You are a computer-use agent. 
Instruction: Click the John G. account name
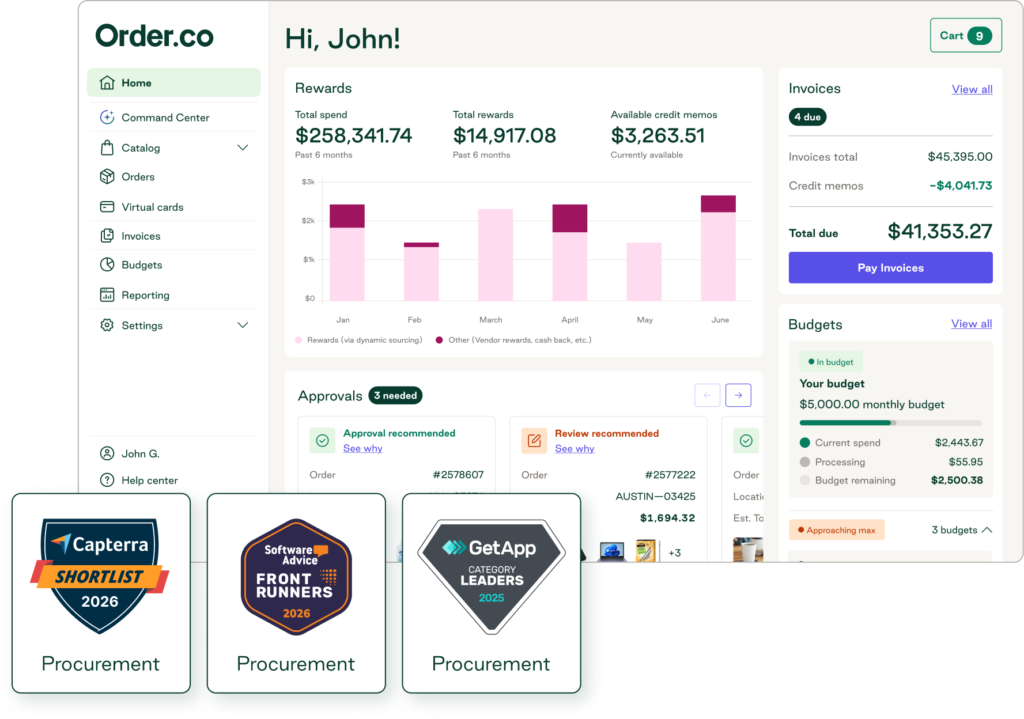(140, 453)
